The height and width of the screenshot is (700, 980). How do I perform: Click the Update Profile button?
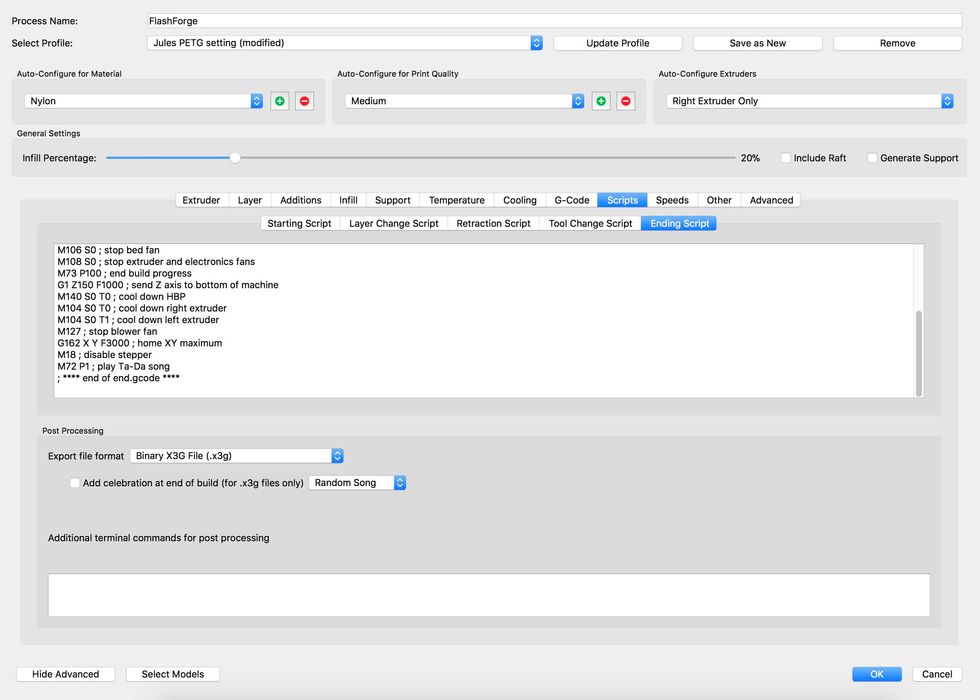617,43
